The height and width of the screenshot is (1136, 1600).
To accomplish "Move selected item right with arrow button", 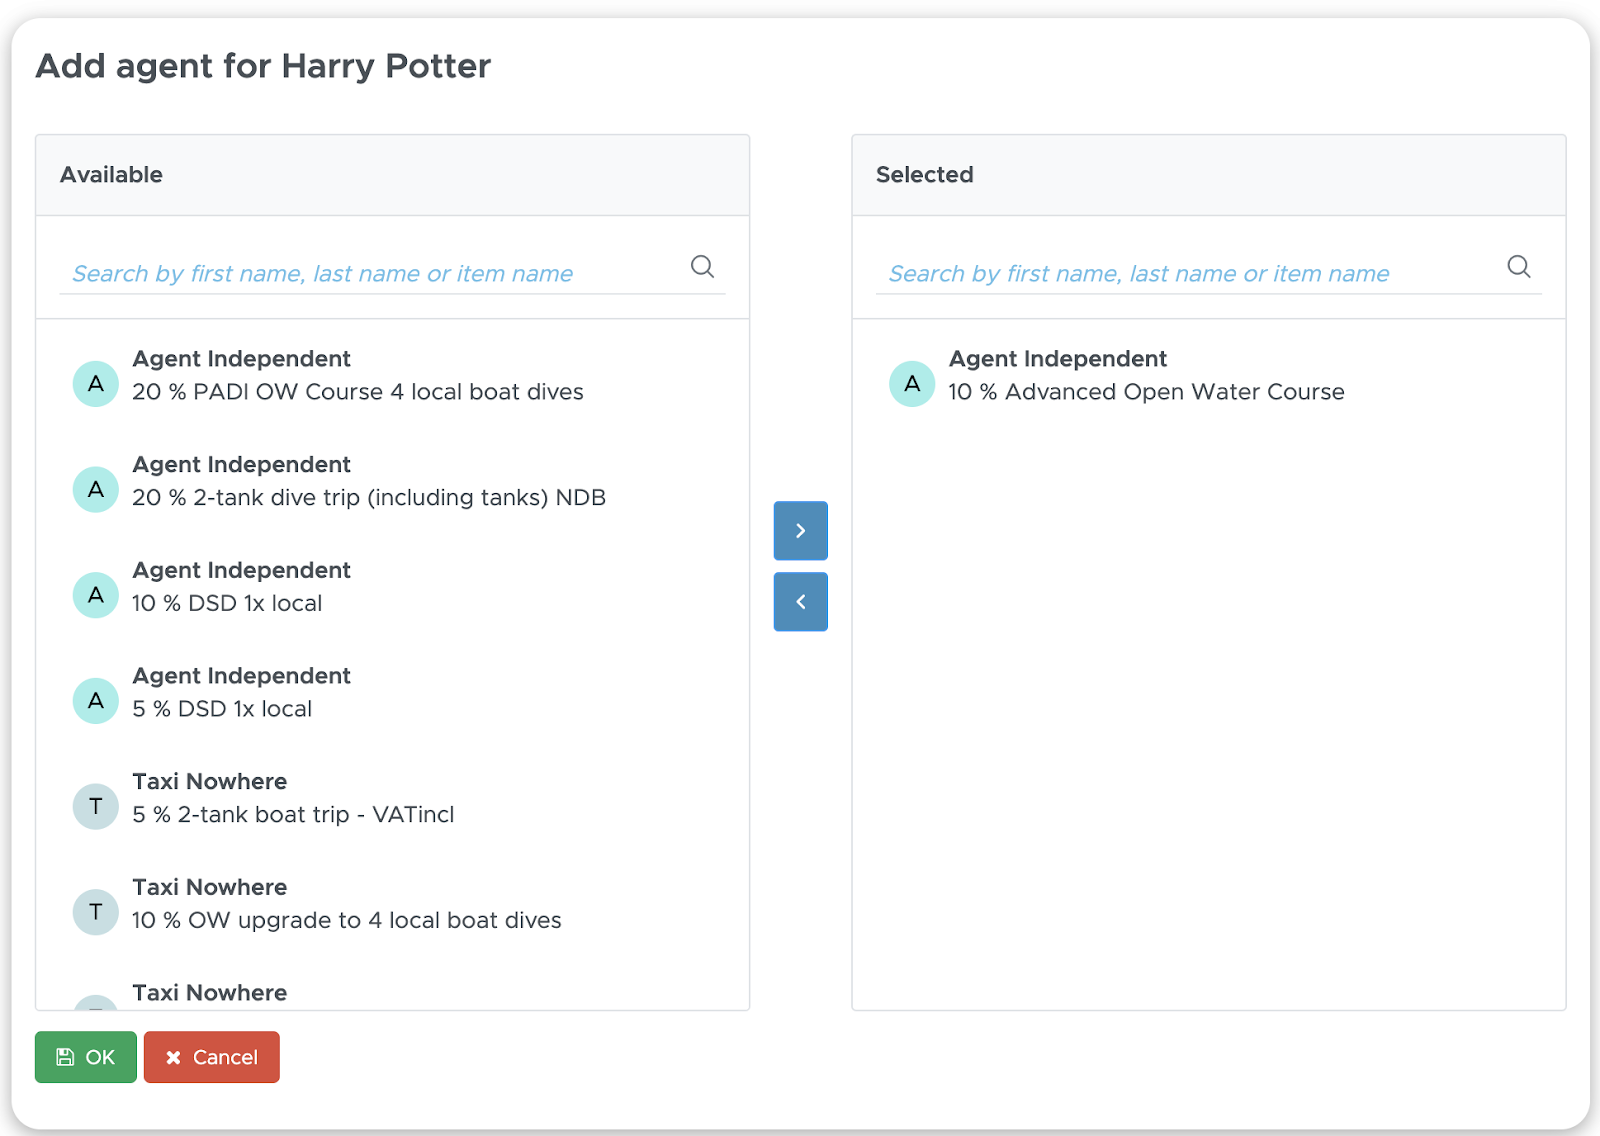I will tap(800, 530).
